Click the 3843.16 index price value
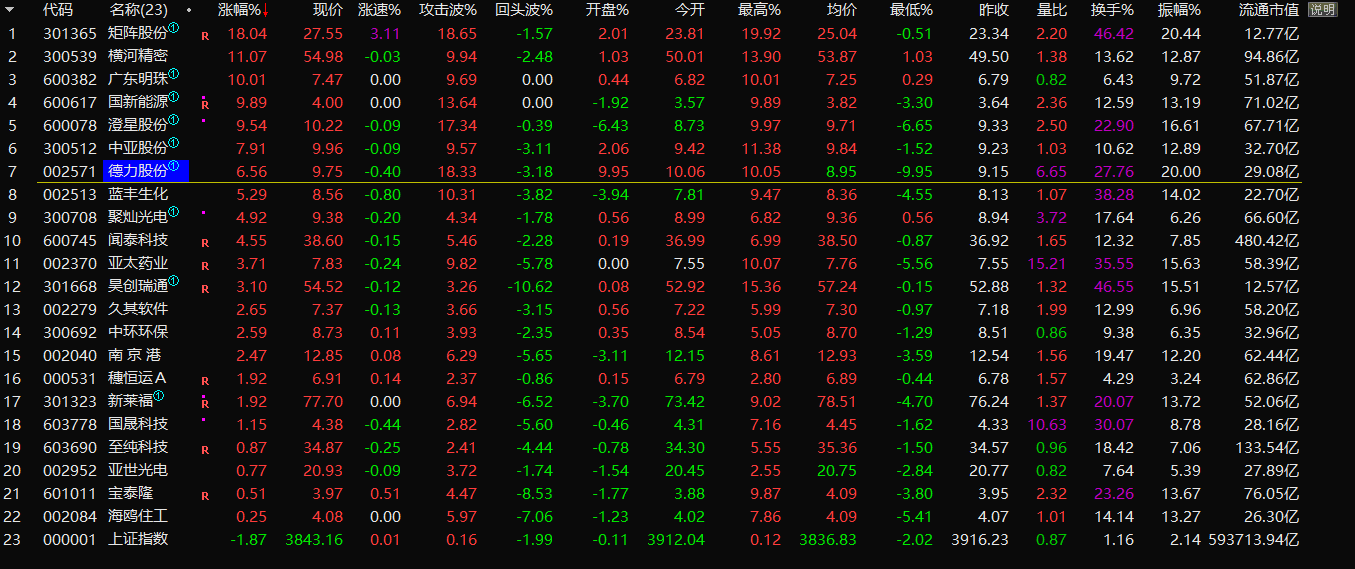Screen dimensions: 1355x569 (314, 539)
